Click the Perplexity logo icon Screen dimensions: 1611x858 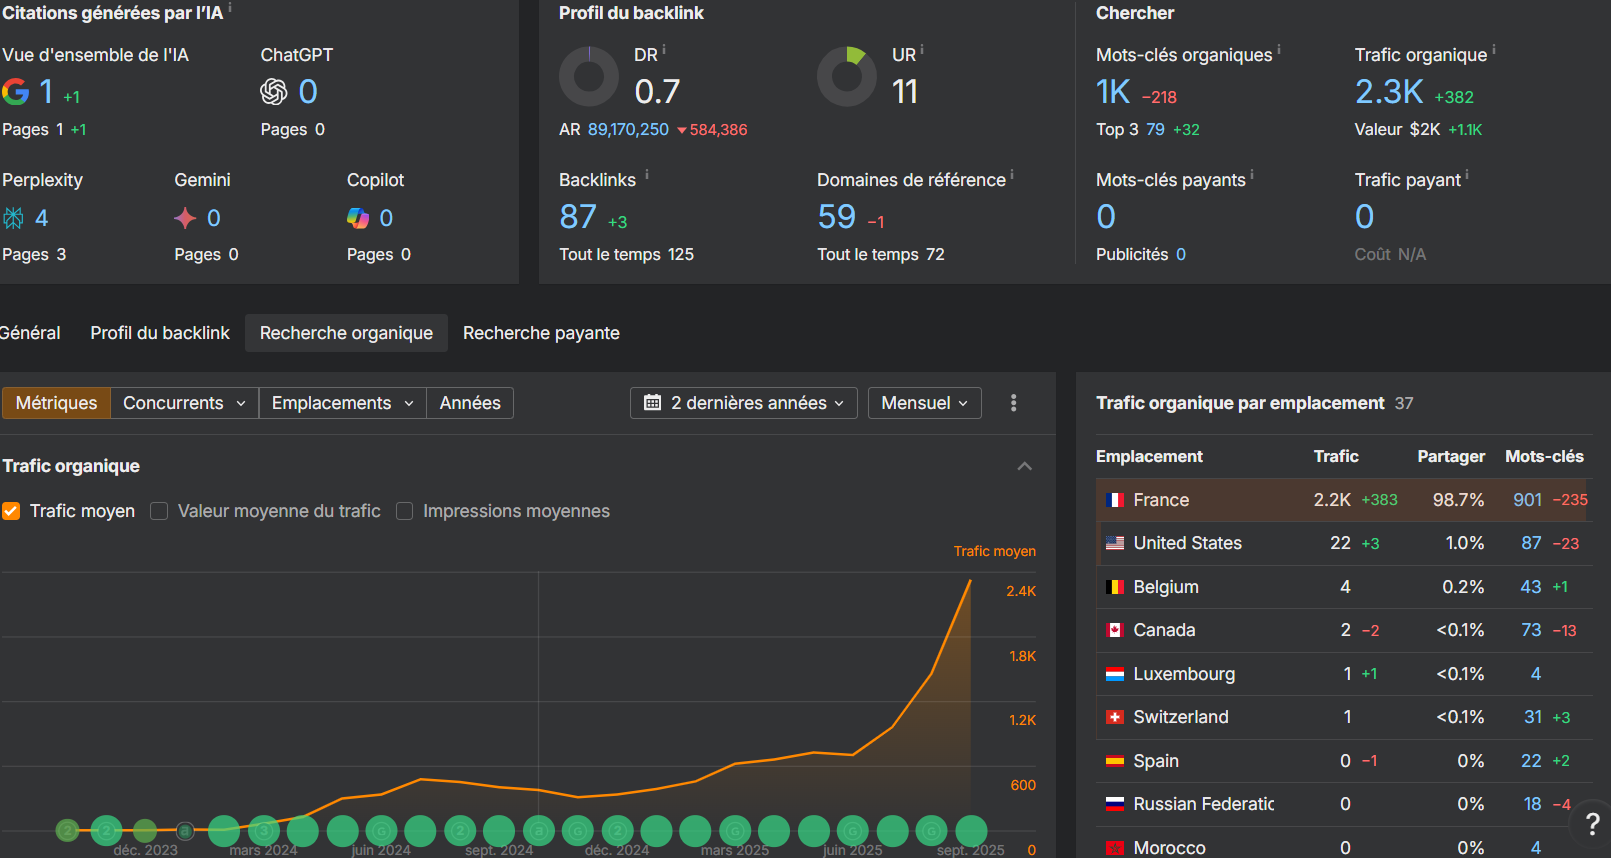click(x=14, y=218)
